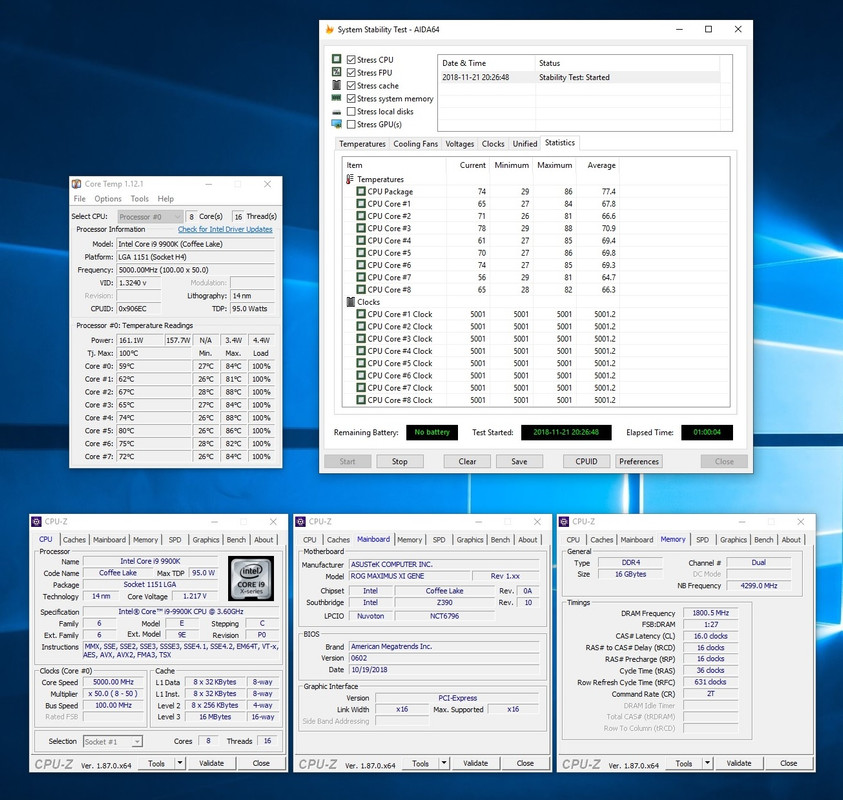Click the CPU-Z icon in Memory window title
This screenshot has width=843, height=800.
[564, 522]
